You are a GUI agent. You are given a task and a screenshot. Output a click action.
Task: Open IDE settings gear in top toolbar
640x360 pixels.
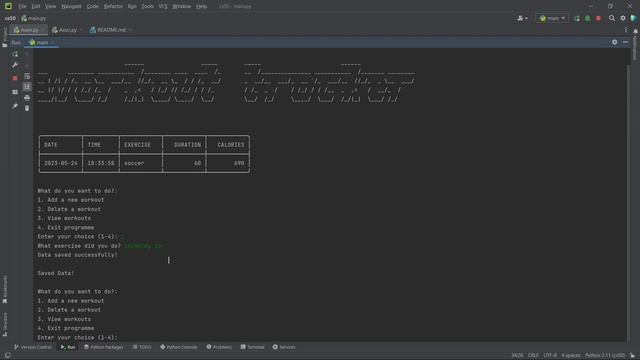click(x=623, y=18)
